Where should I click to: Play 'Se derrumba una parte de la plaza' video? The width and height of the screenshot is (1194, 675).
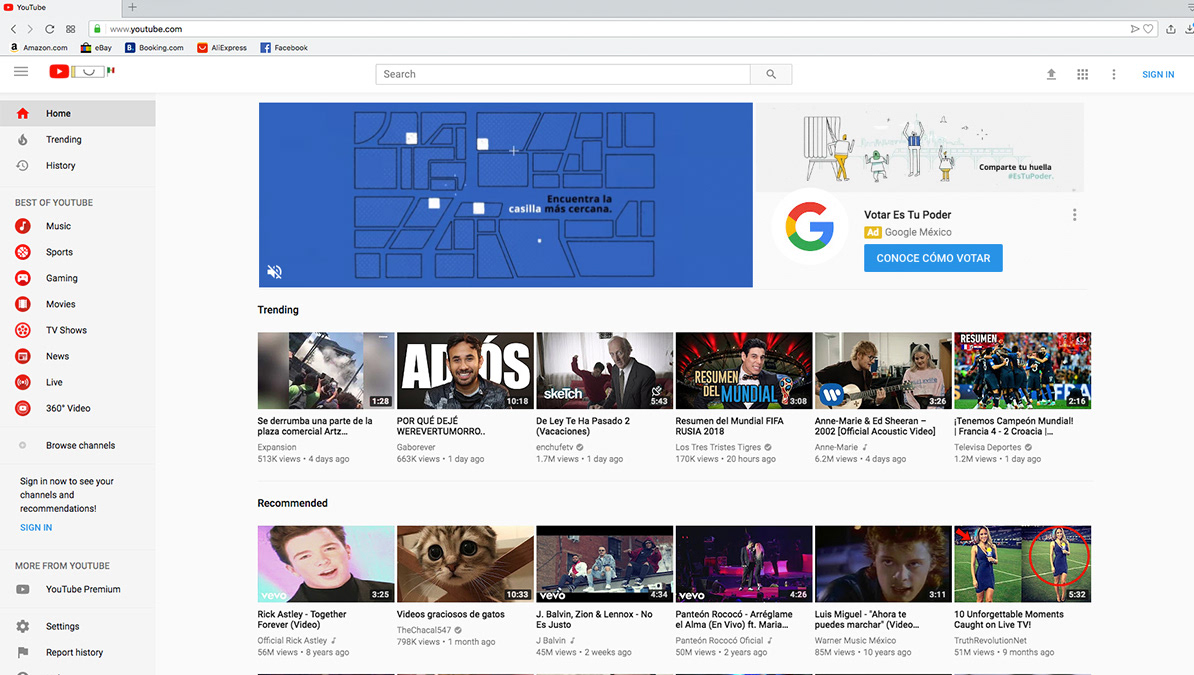(x=326, y=370)
